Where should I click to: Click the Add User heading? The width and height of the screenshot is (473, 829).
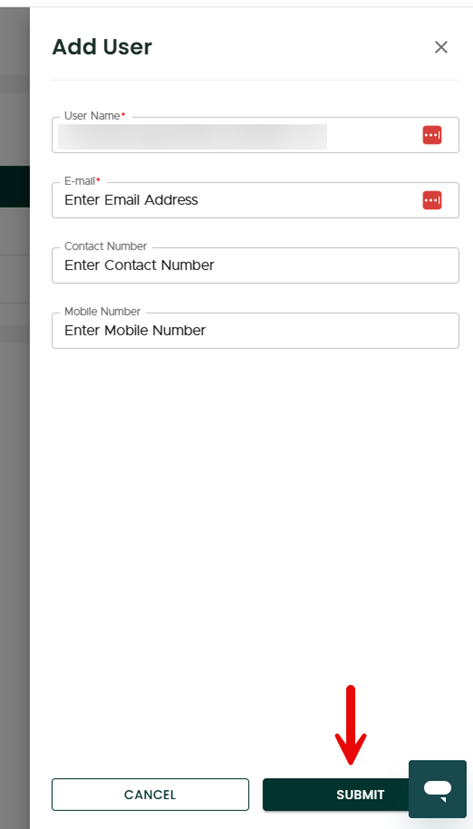(x=102, y=47)
